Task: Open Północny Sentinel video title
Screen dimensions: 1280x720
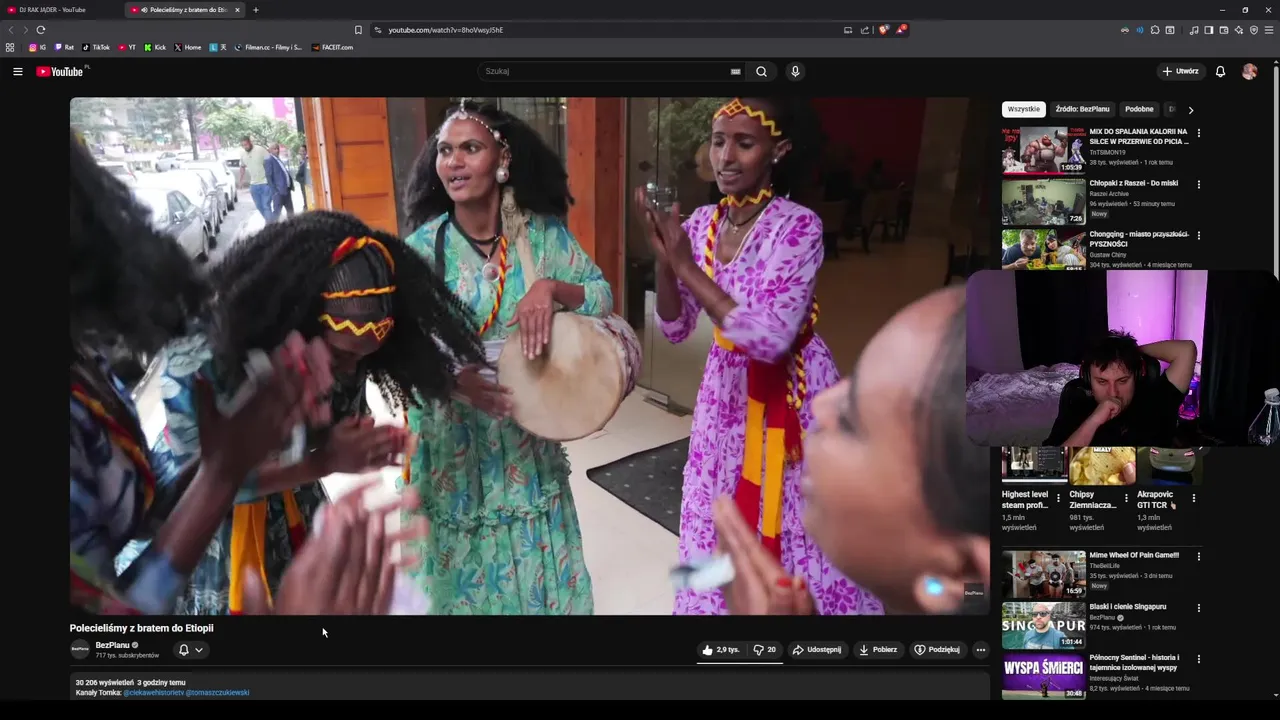Action: [x=1135, y=662]
